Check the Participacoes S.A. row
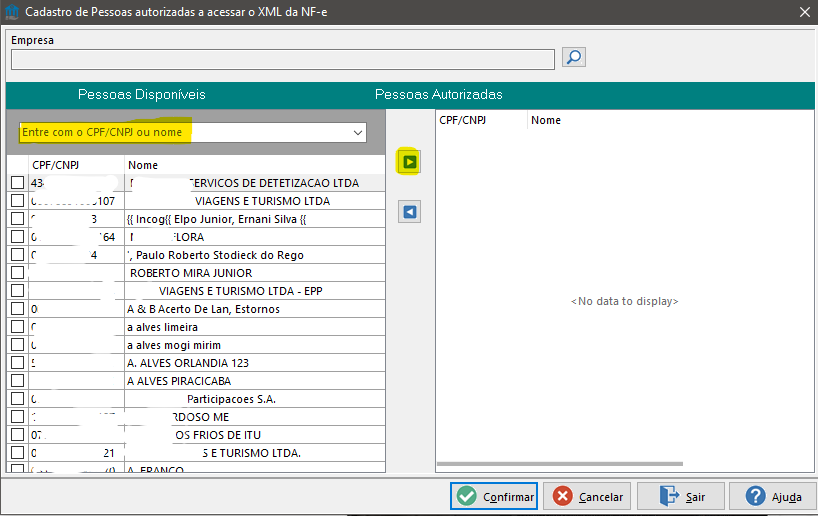The width and height of the screenshot is (818, 516). [x=18, y=399]
